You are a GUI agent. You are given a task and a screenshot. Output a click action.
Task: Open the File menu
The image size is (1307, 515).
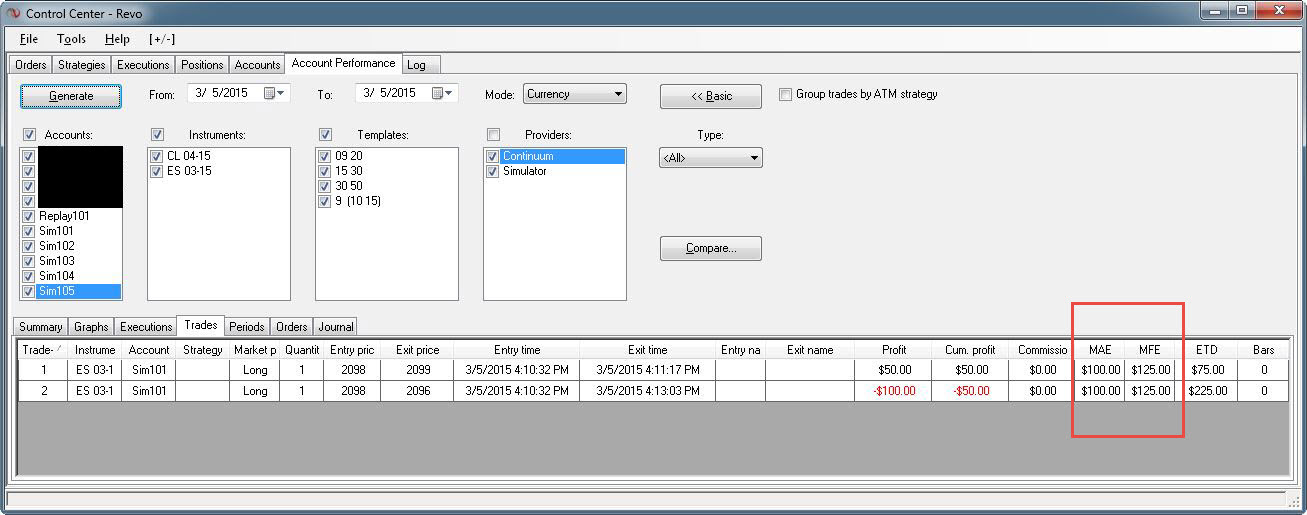[28, 39]
